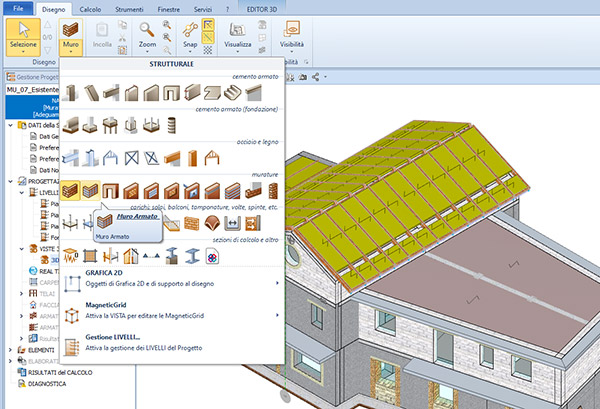
Task: Pick the plinth on piles icon
Action: coord(110,125)
